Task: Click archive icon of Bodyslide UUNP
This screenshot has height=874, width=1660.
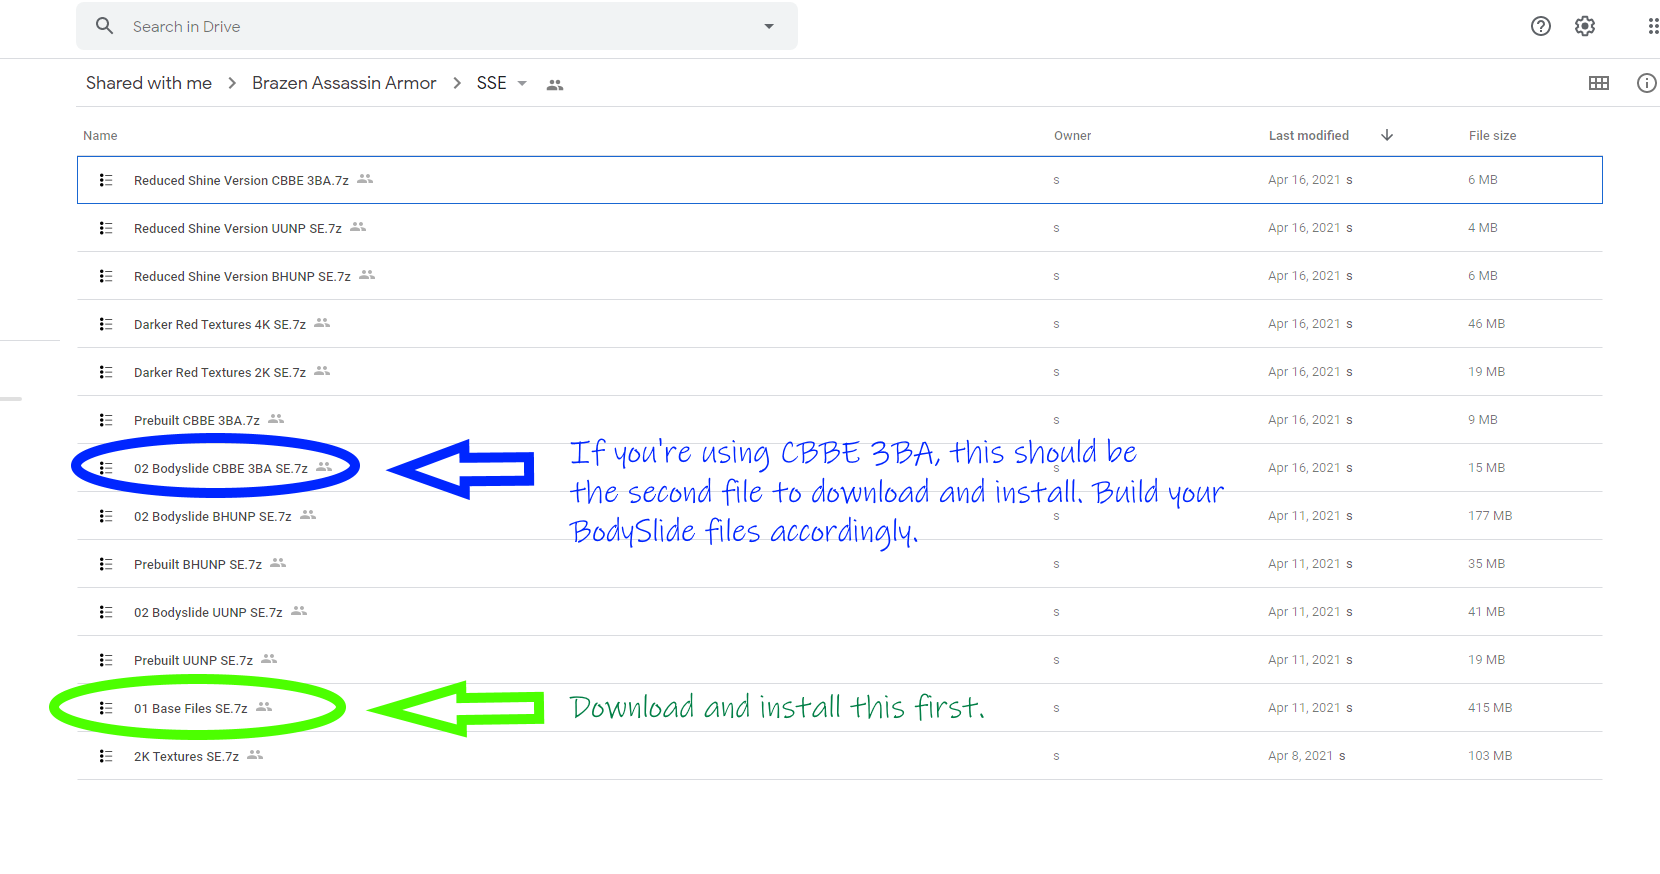Action: tap(106, 612)
